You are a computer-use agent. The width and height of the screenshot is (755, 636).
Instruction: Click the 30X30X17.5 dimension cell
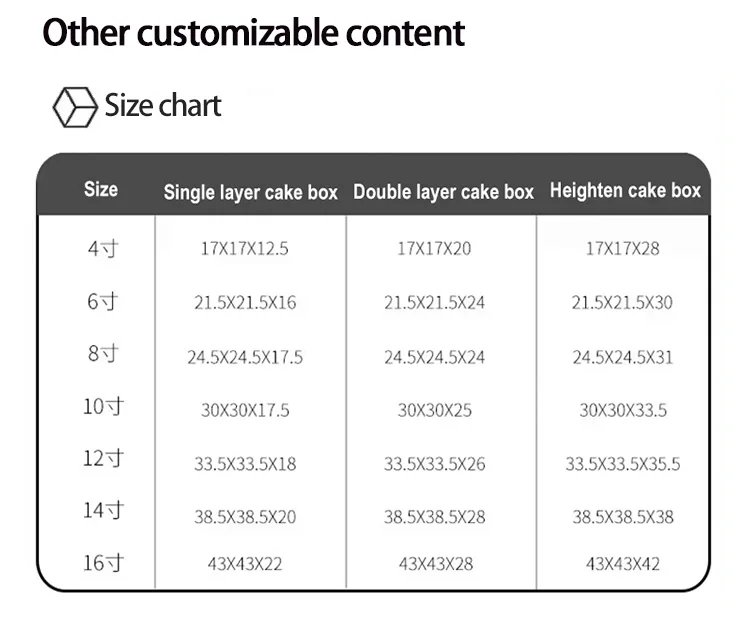[245, 410]
